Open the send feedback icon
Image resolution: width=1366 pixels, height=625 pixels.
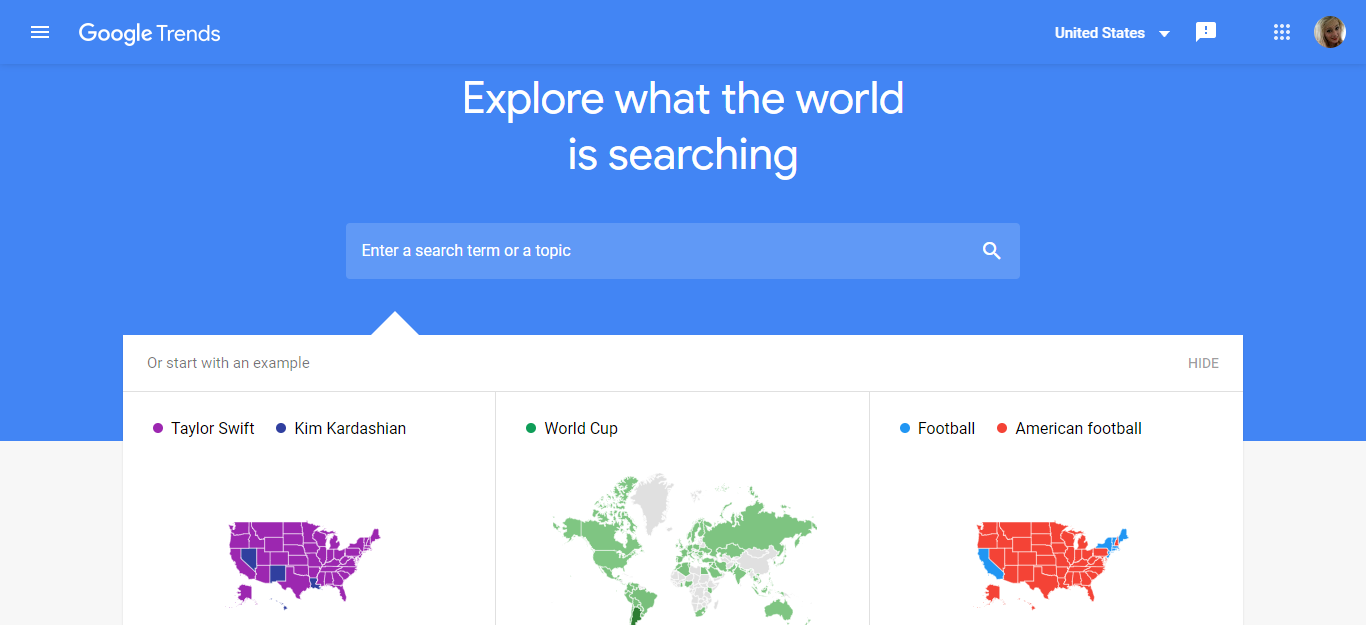pos(1206,32)
